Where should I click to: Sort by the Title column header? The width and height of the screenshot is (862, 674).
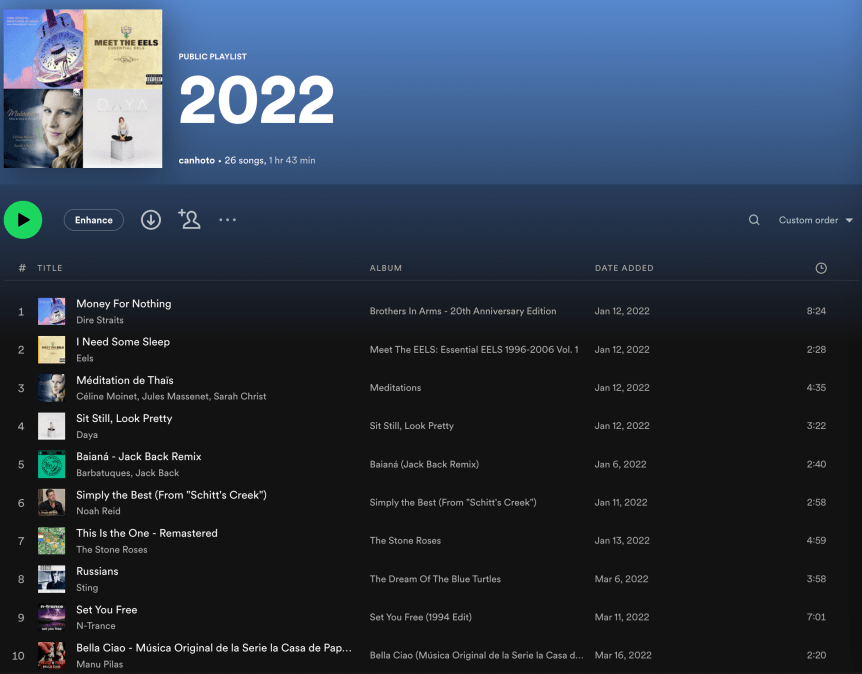50,268
